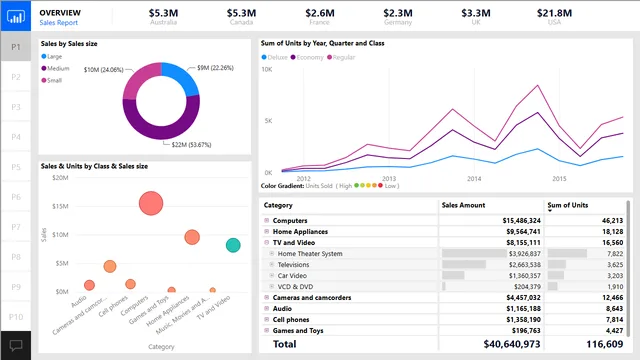640x360 pixels.
Task: Click the $2.3M Germany card
Action: pos(398,16)
